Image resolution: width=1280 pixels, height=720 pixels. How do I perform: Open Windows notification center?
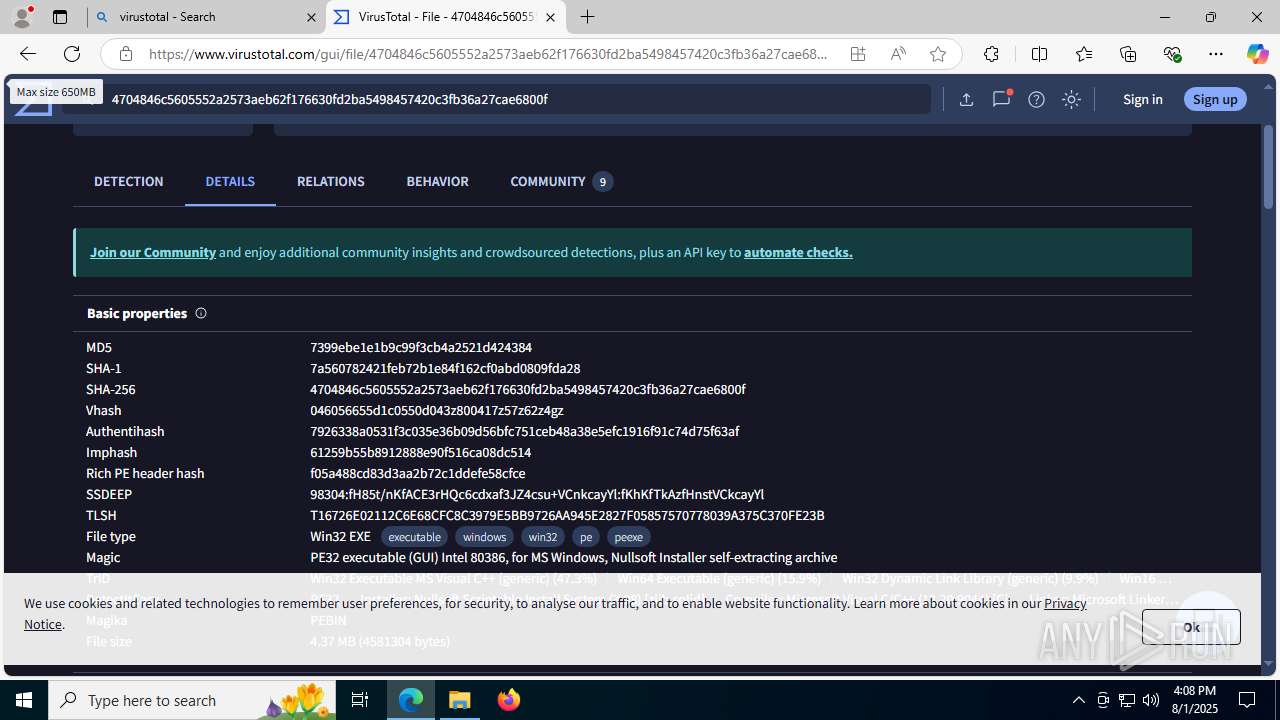coord(1248,700)
